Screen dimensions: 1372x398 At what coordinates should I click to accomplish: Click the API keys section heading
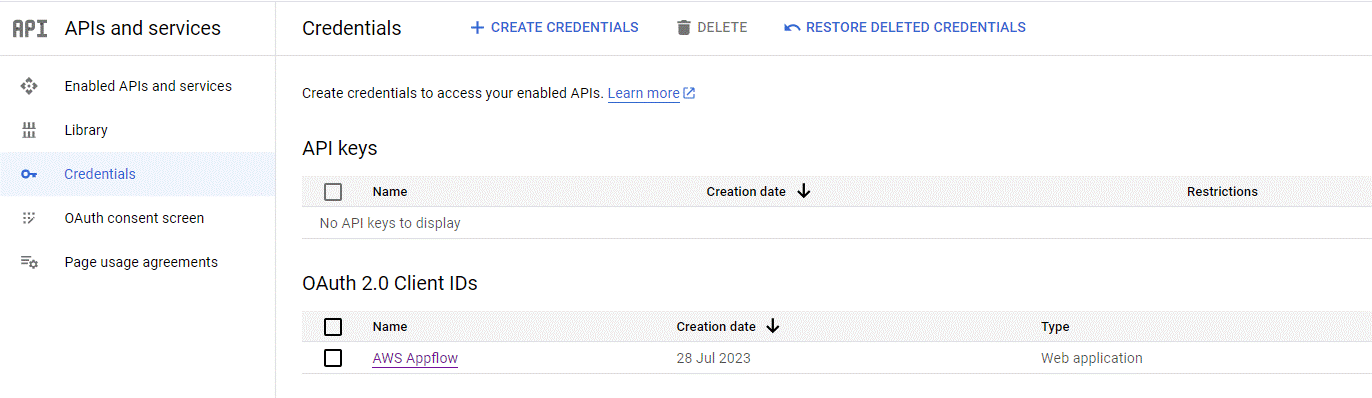(340, 148)
